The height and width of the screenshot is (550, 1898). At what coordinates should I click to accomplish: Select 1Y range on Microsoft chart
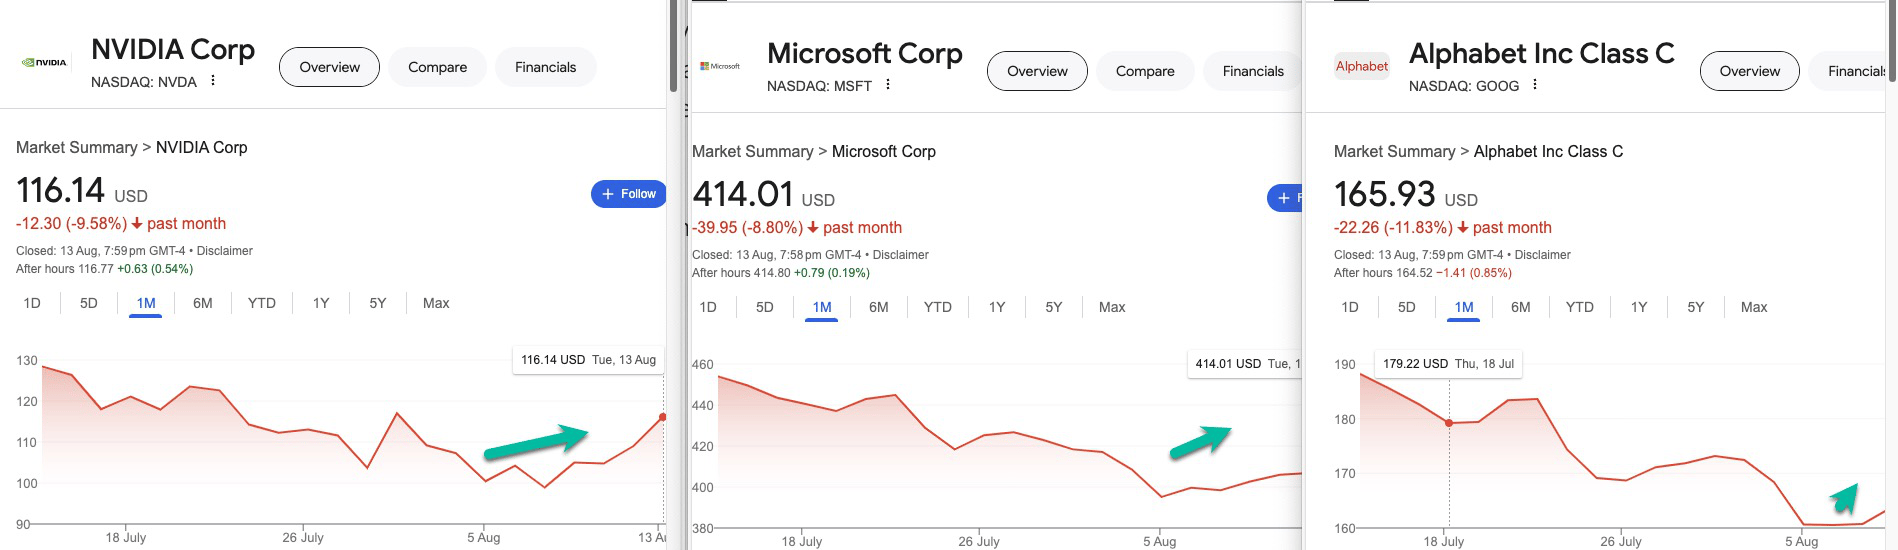997,307
